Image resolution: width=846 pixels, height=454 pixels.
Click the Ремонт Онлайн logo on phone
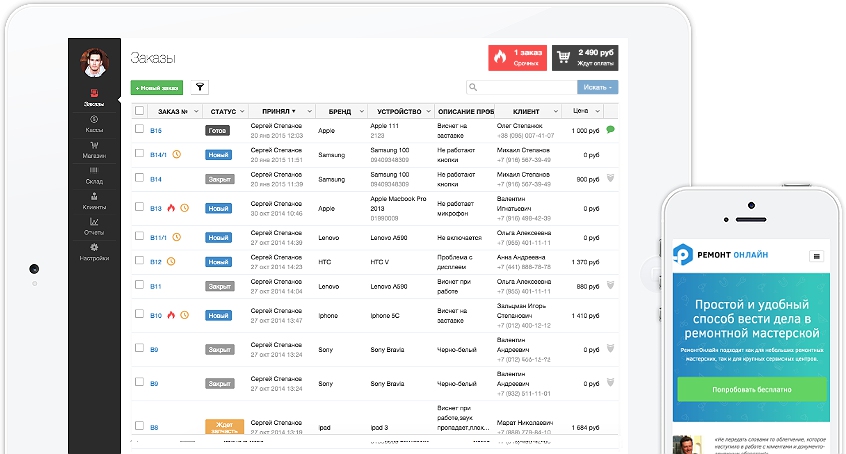pos(720,254)
